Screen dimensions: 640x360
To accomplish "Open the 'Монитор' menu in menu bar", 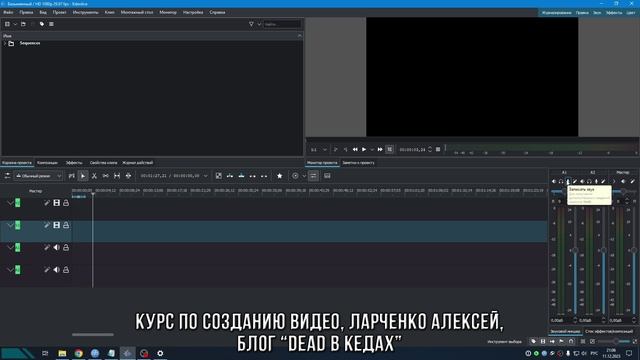I will pos(168,12).
